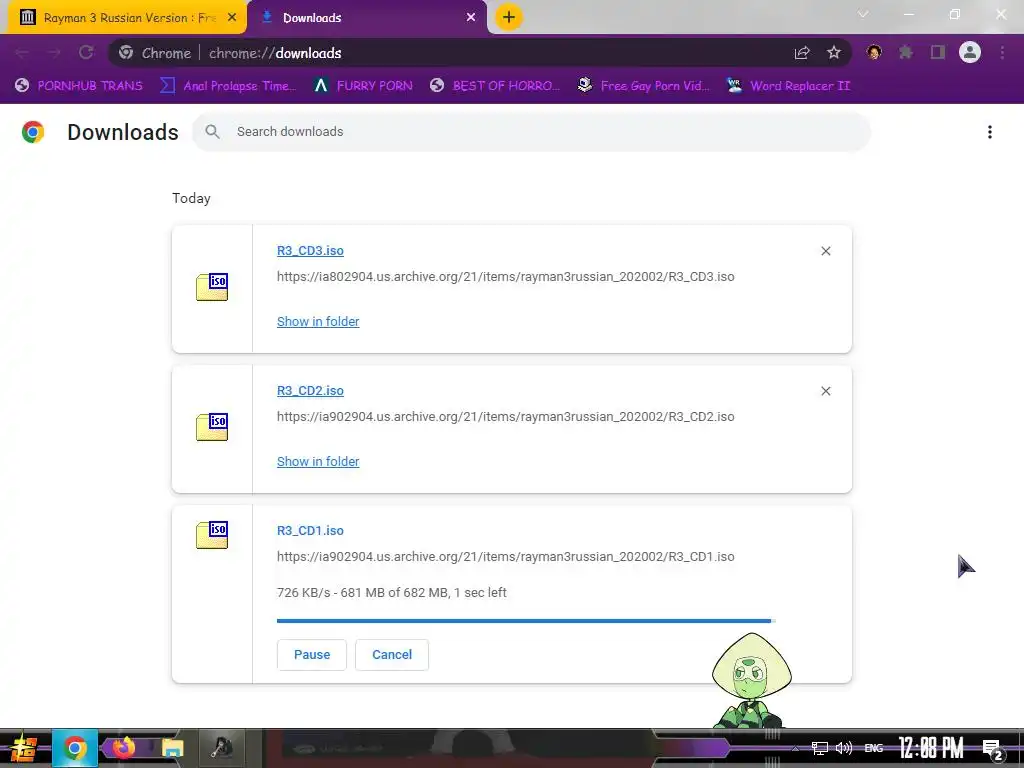Image resolution: width=1024 pixels, height=768 pixels.
Task: Cancel the R3_CD1.iso download
Action: click(x=392, y=654)
